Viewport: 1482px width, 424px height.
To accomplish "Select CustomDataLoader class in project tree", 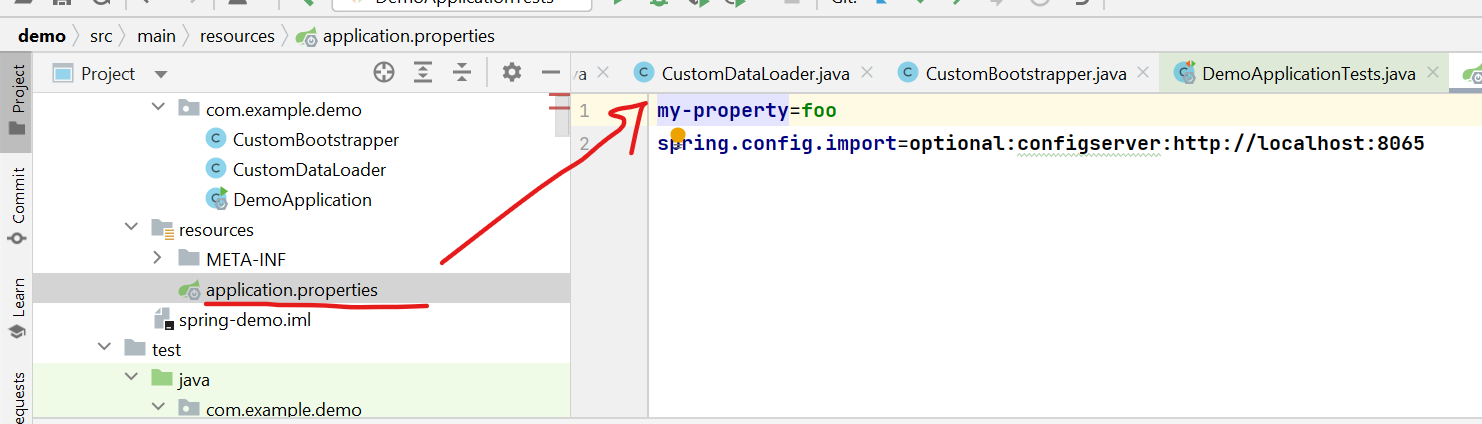I will click(x=309, y=170).
